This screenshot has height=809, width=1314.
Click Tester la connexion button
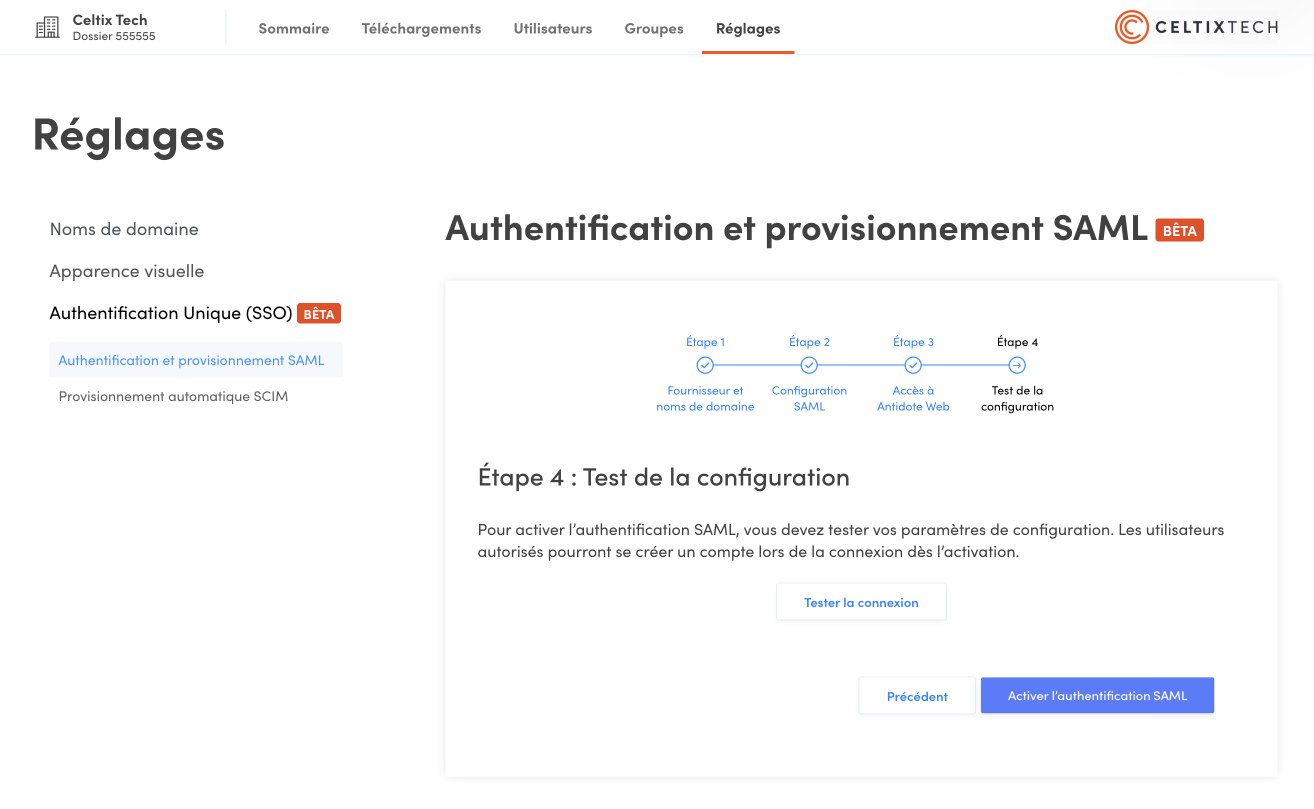point(861,602)
